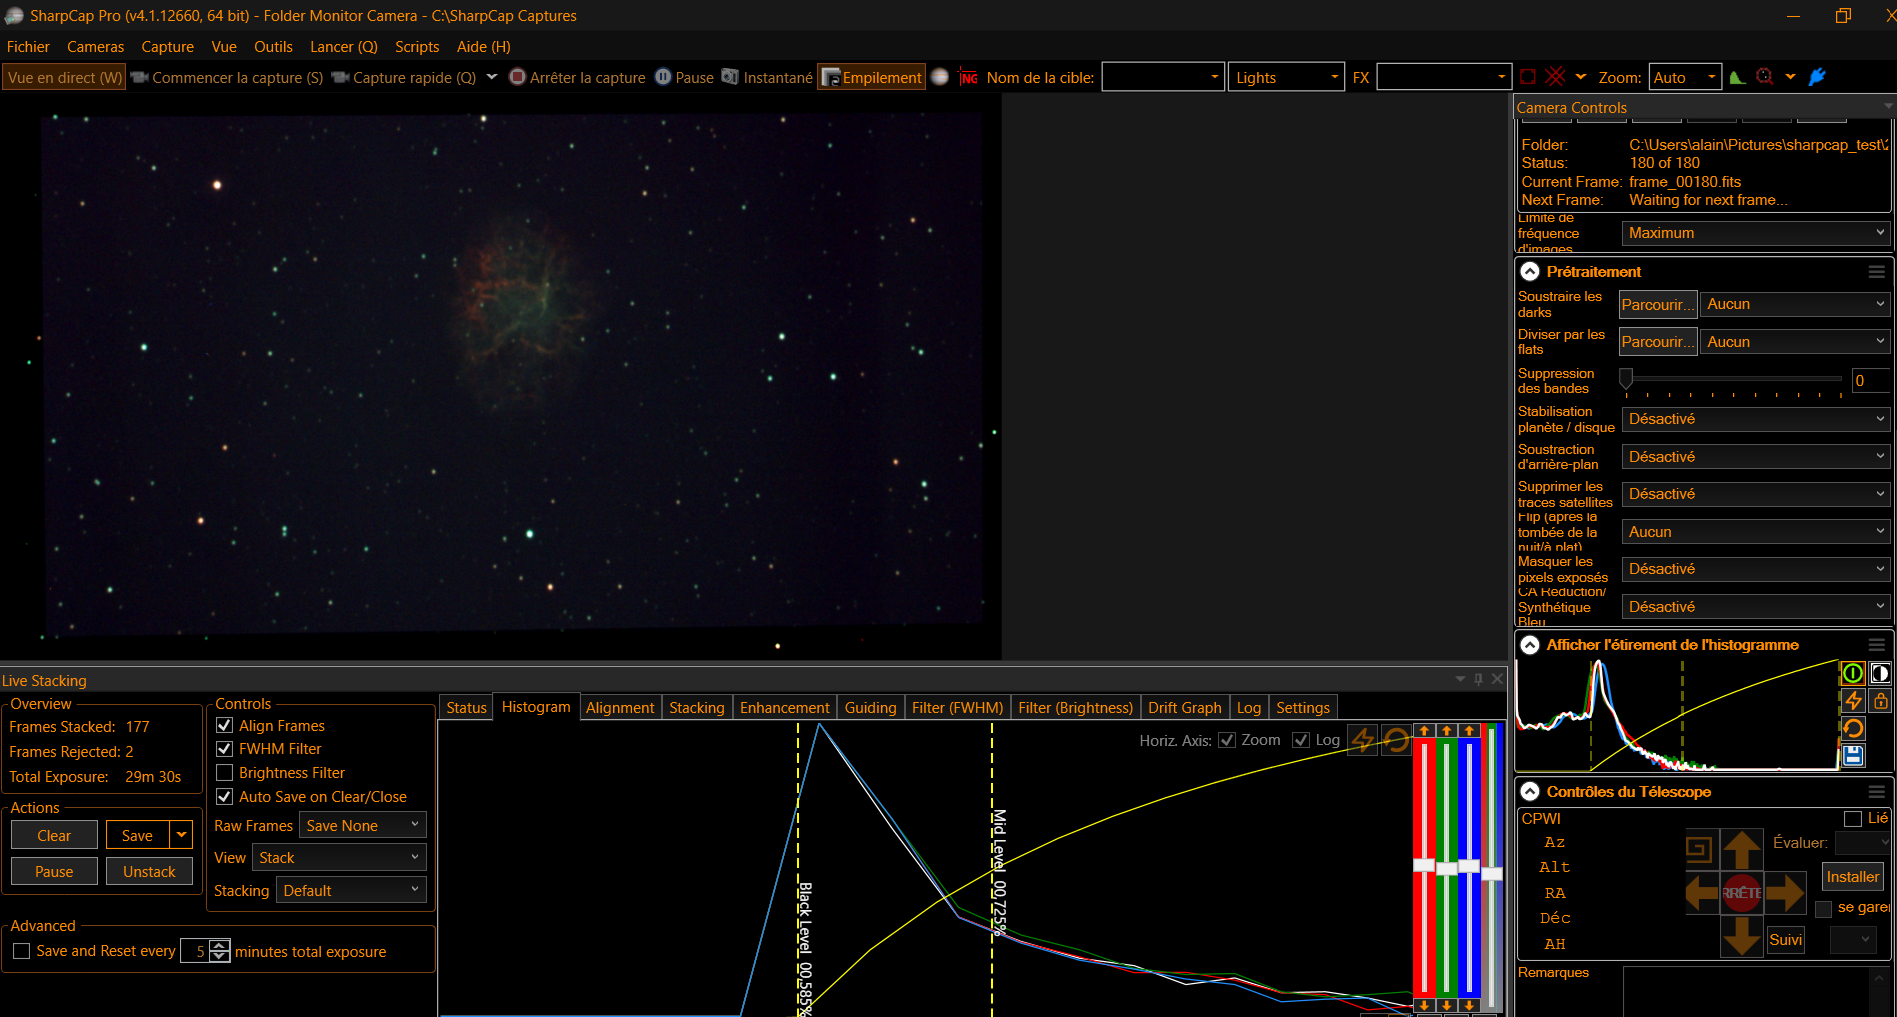Click the green channel level slider handle
The image size is (1897, 1017).
[1447, 868]
